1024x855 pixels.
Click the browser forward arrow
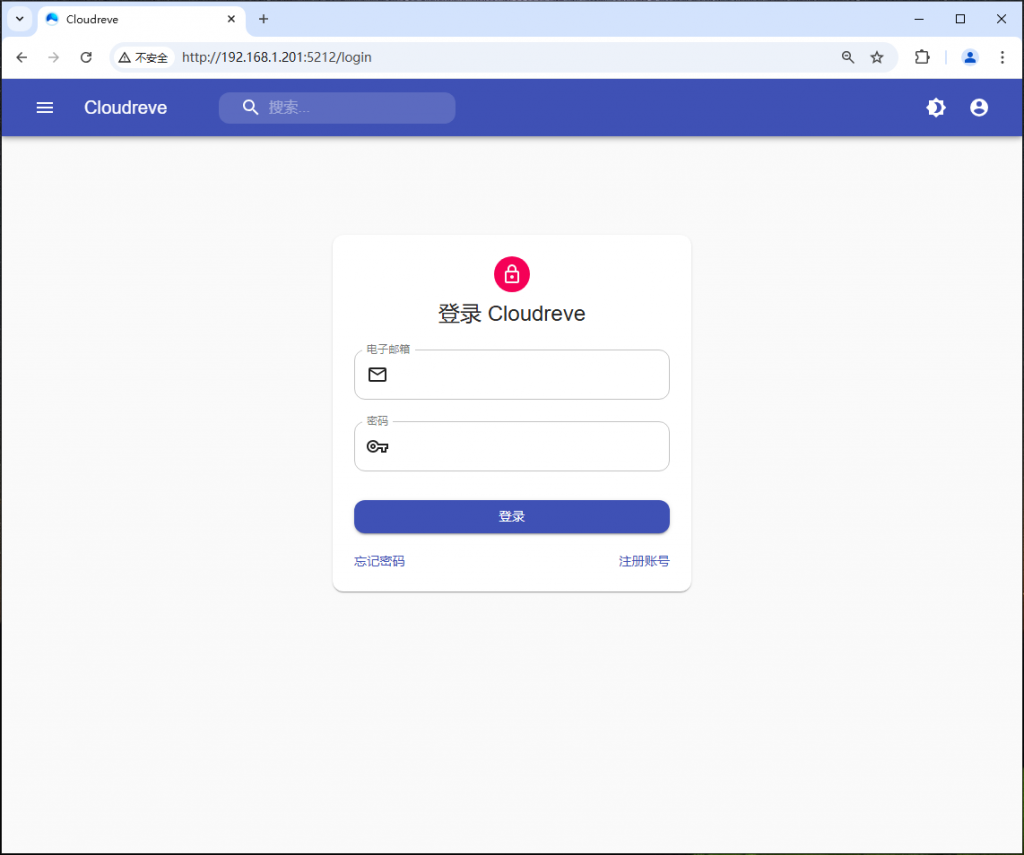click(54, 57)
